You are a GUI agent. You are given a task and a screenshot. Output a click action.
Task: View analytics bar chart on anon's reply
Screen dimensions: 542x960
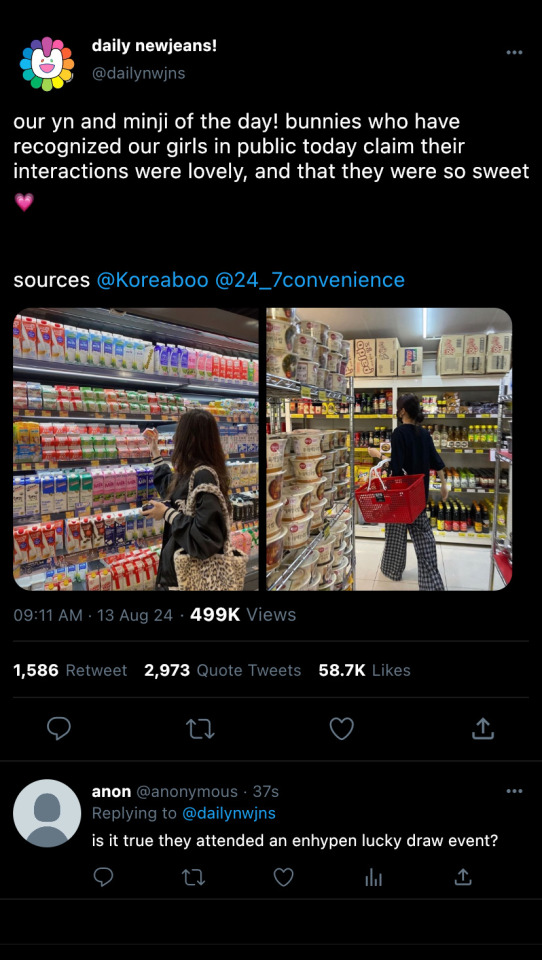373,879
